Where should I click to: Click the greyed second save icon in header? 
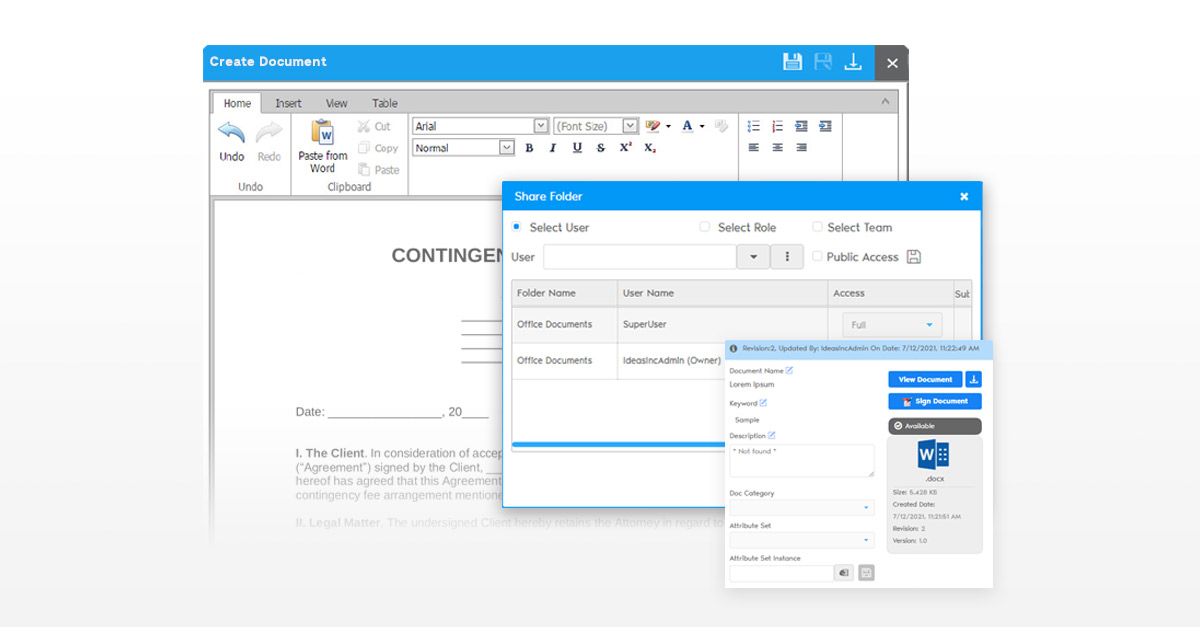click(823, 62)
